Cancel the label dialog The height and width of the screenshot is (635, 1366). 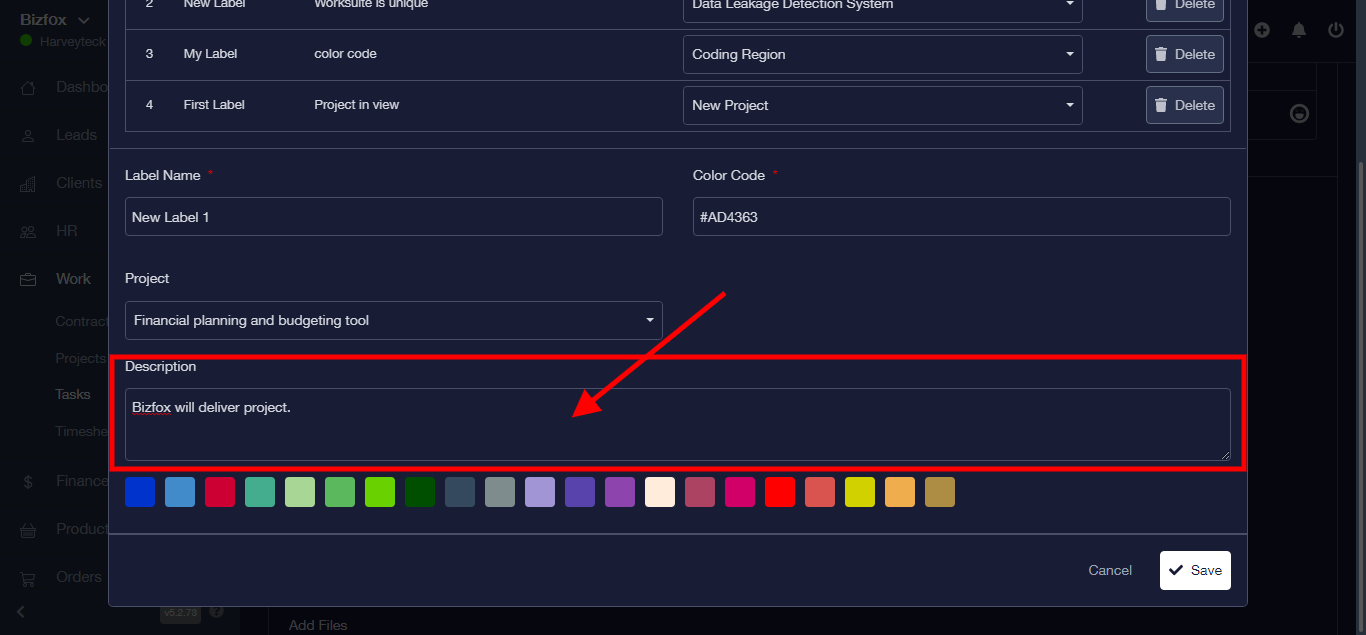click(1110, 570)
